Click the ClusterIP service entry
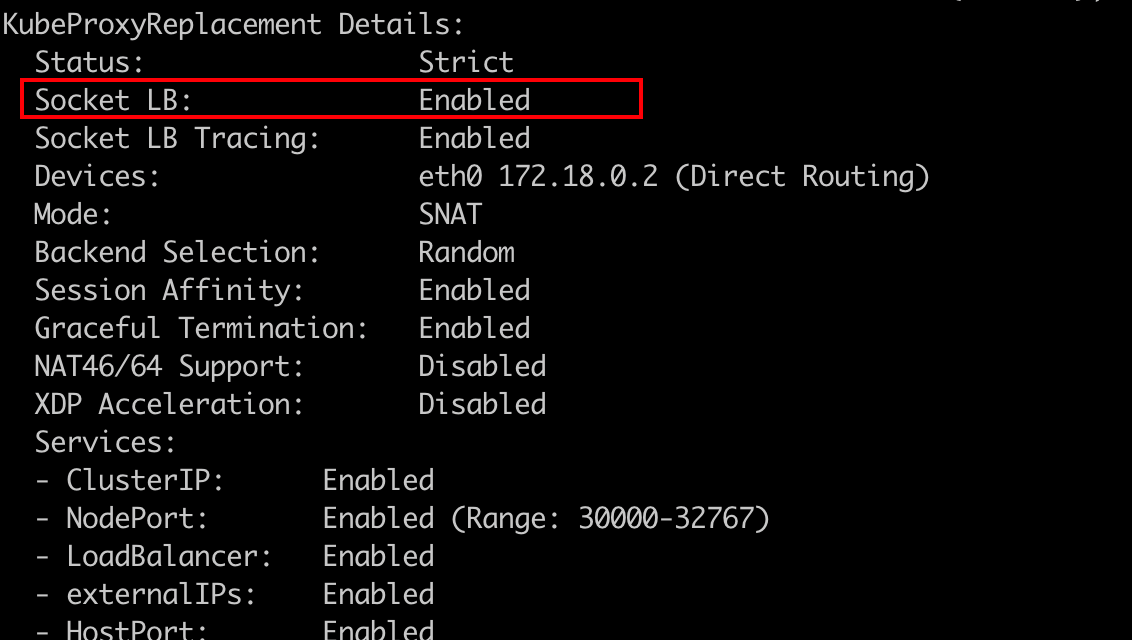The image size is (1132, 640). click(145, 480)
